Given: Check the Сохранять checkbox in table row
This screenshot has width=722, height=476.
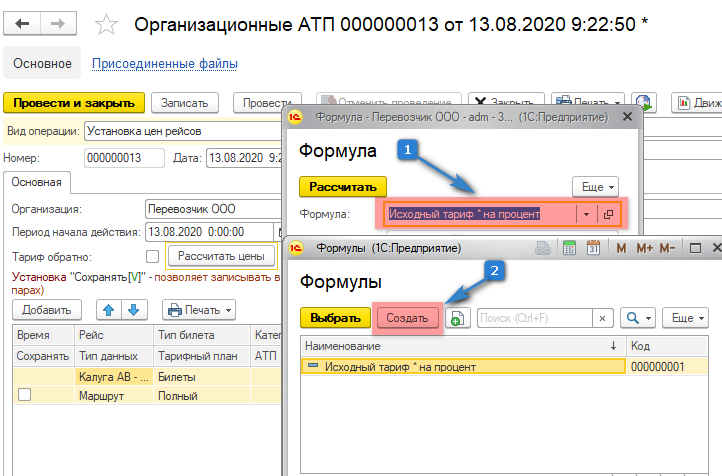Looking at the screenshot, I should pyautogui.click(x=24, y=396).
